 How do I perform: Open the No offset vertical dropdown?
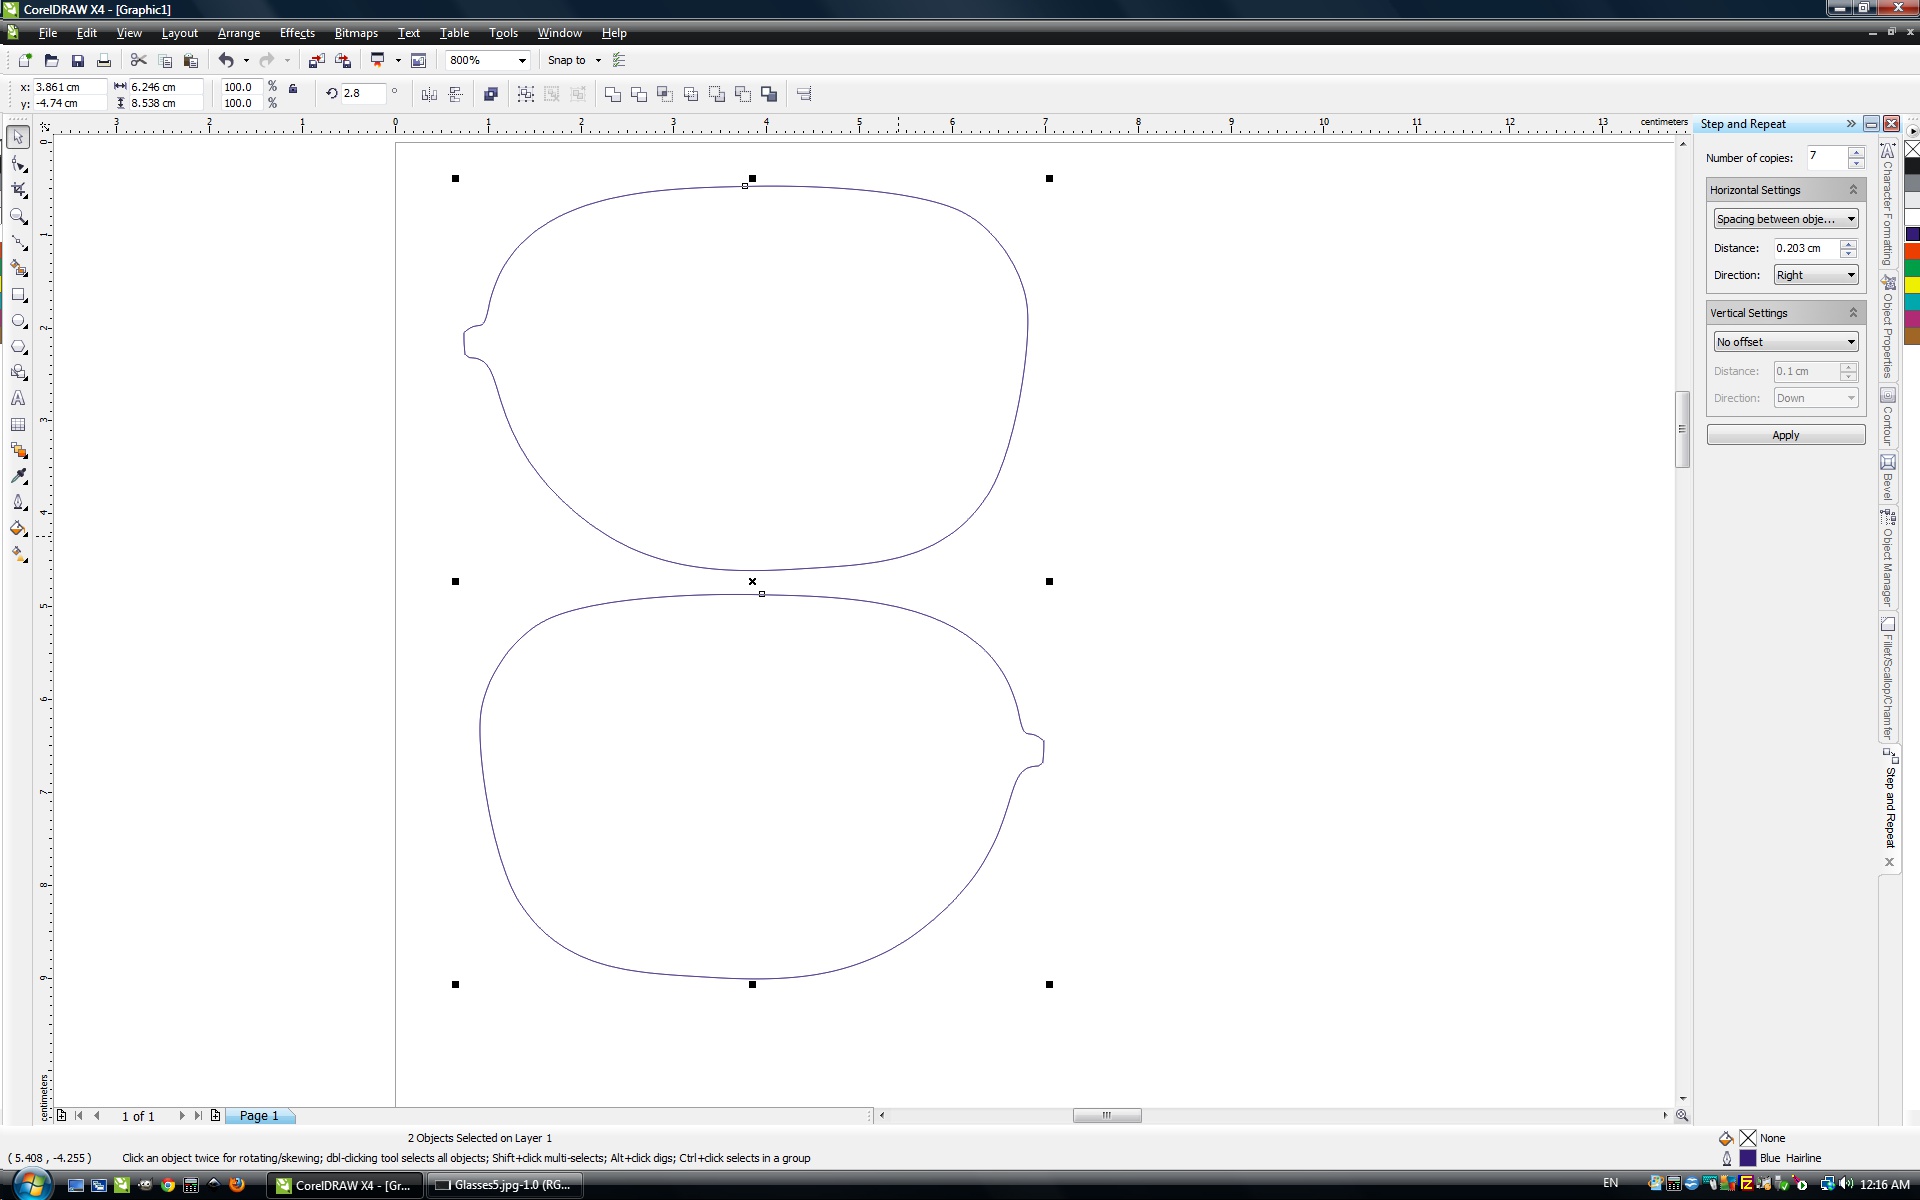point(1786,342)
